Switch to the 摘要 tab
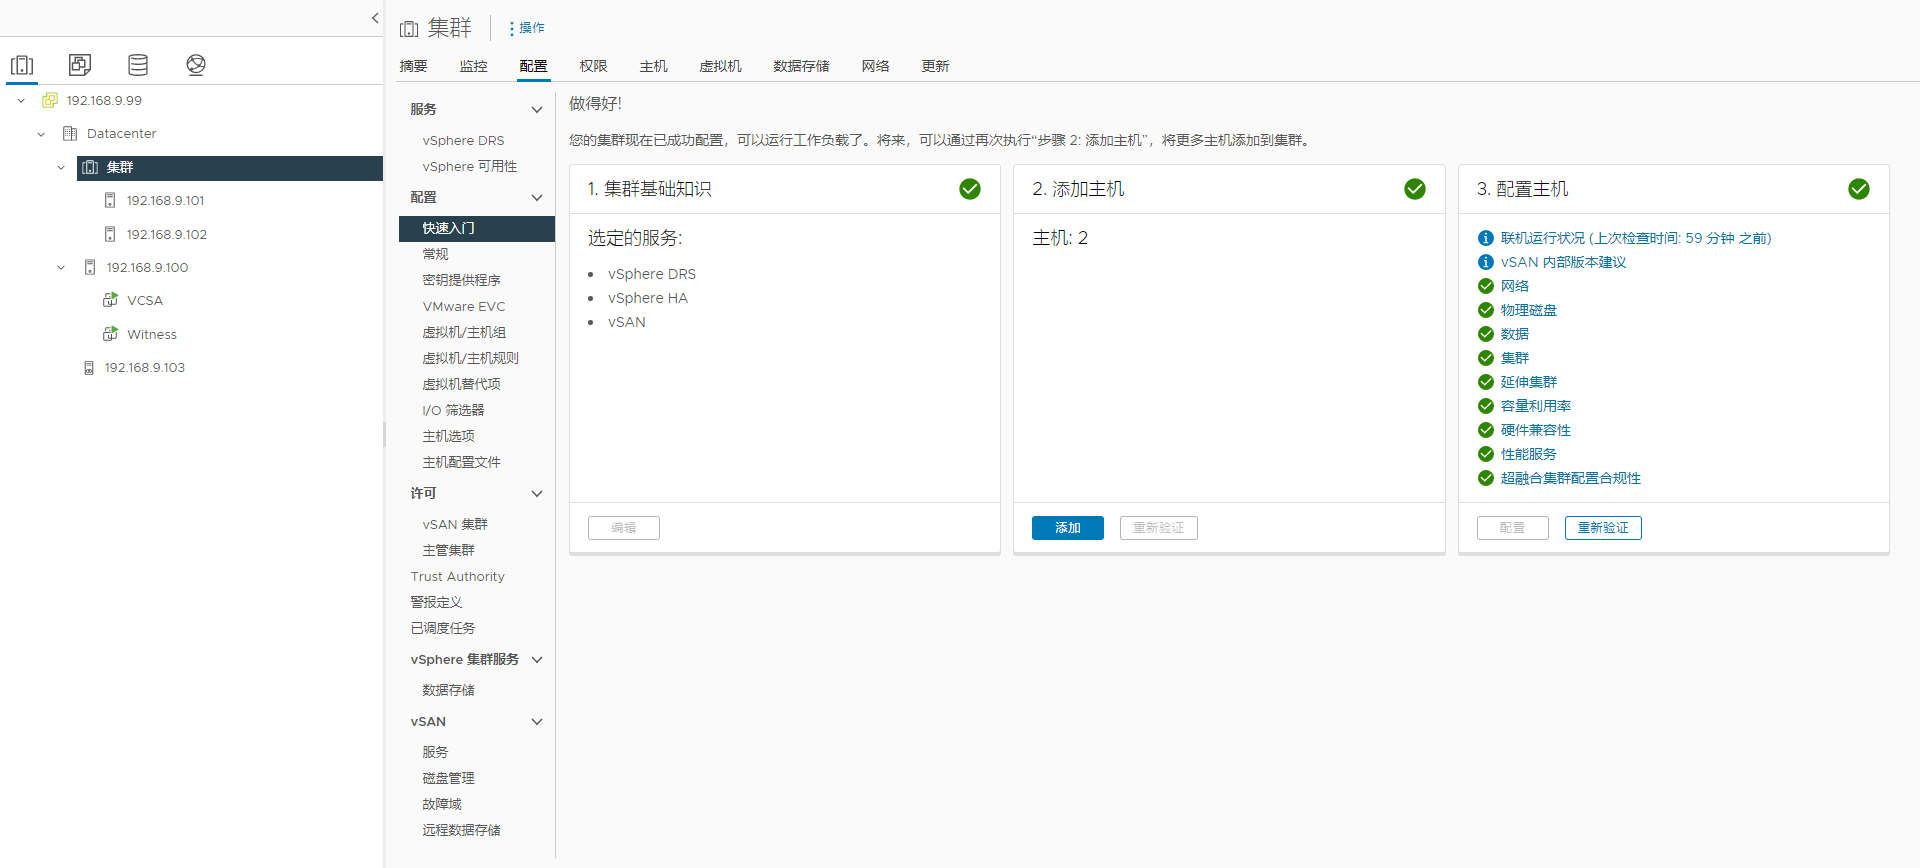The height and width of the screenshot is (868, 1920). click(x=413, y=66)
